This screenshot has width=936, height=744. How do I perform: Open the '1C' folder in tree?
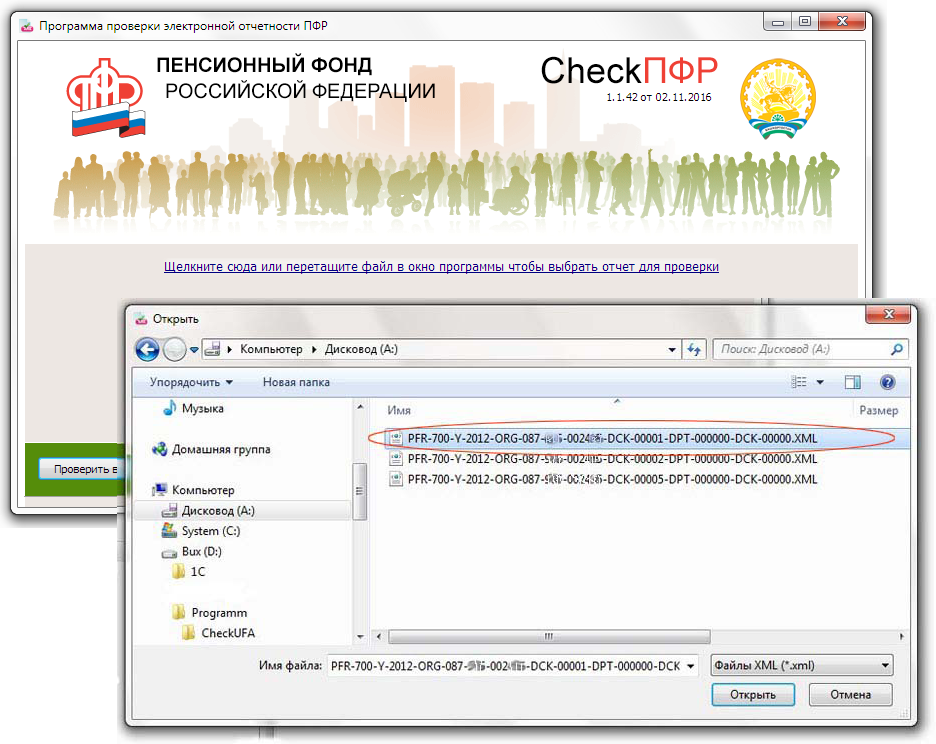(198, 571)
